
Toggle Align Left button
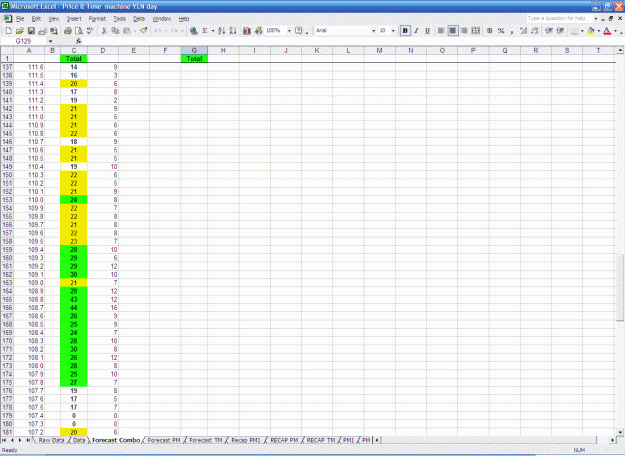coord(441,31)
